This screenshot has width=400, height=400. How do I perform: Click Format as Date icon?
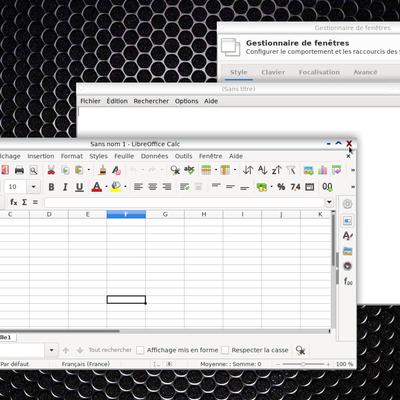point(310,187)
